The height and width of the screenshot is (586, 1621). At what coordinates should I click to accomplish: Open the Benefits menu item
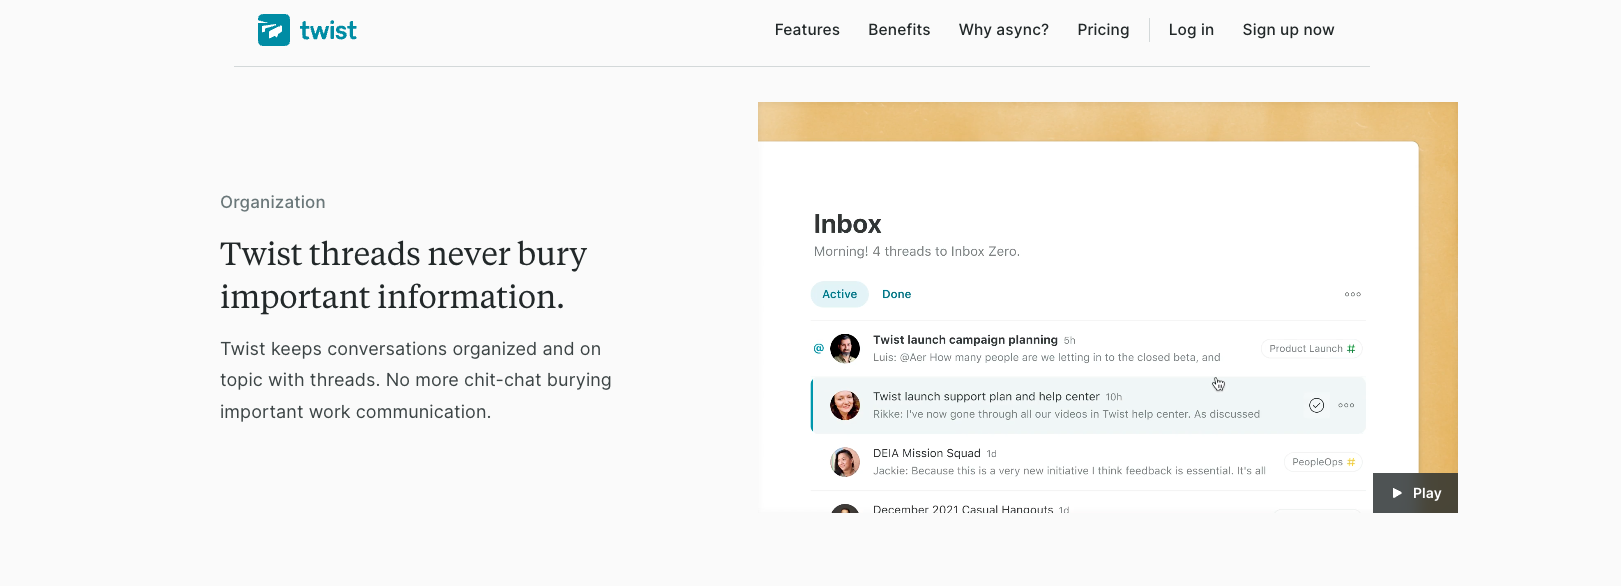pyautogui.click(x=899, y=30)
